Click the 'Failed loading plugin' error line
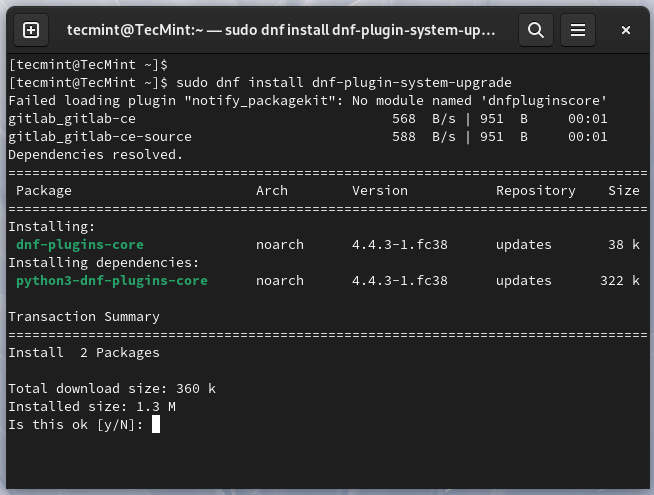The image size is (654, 495). [307, 101]
